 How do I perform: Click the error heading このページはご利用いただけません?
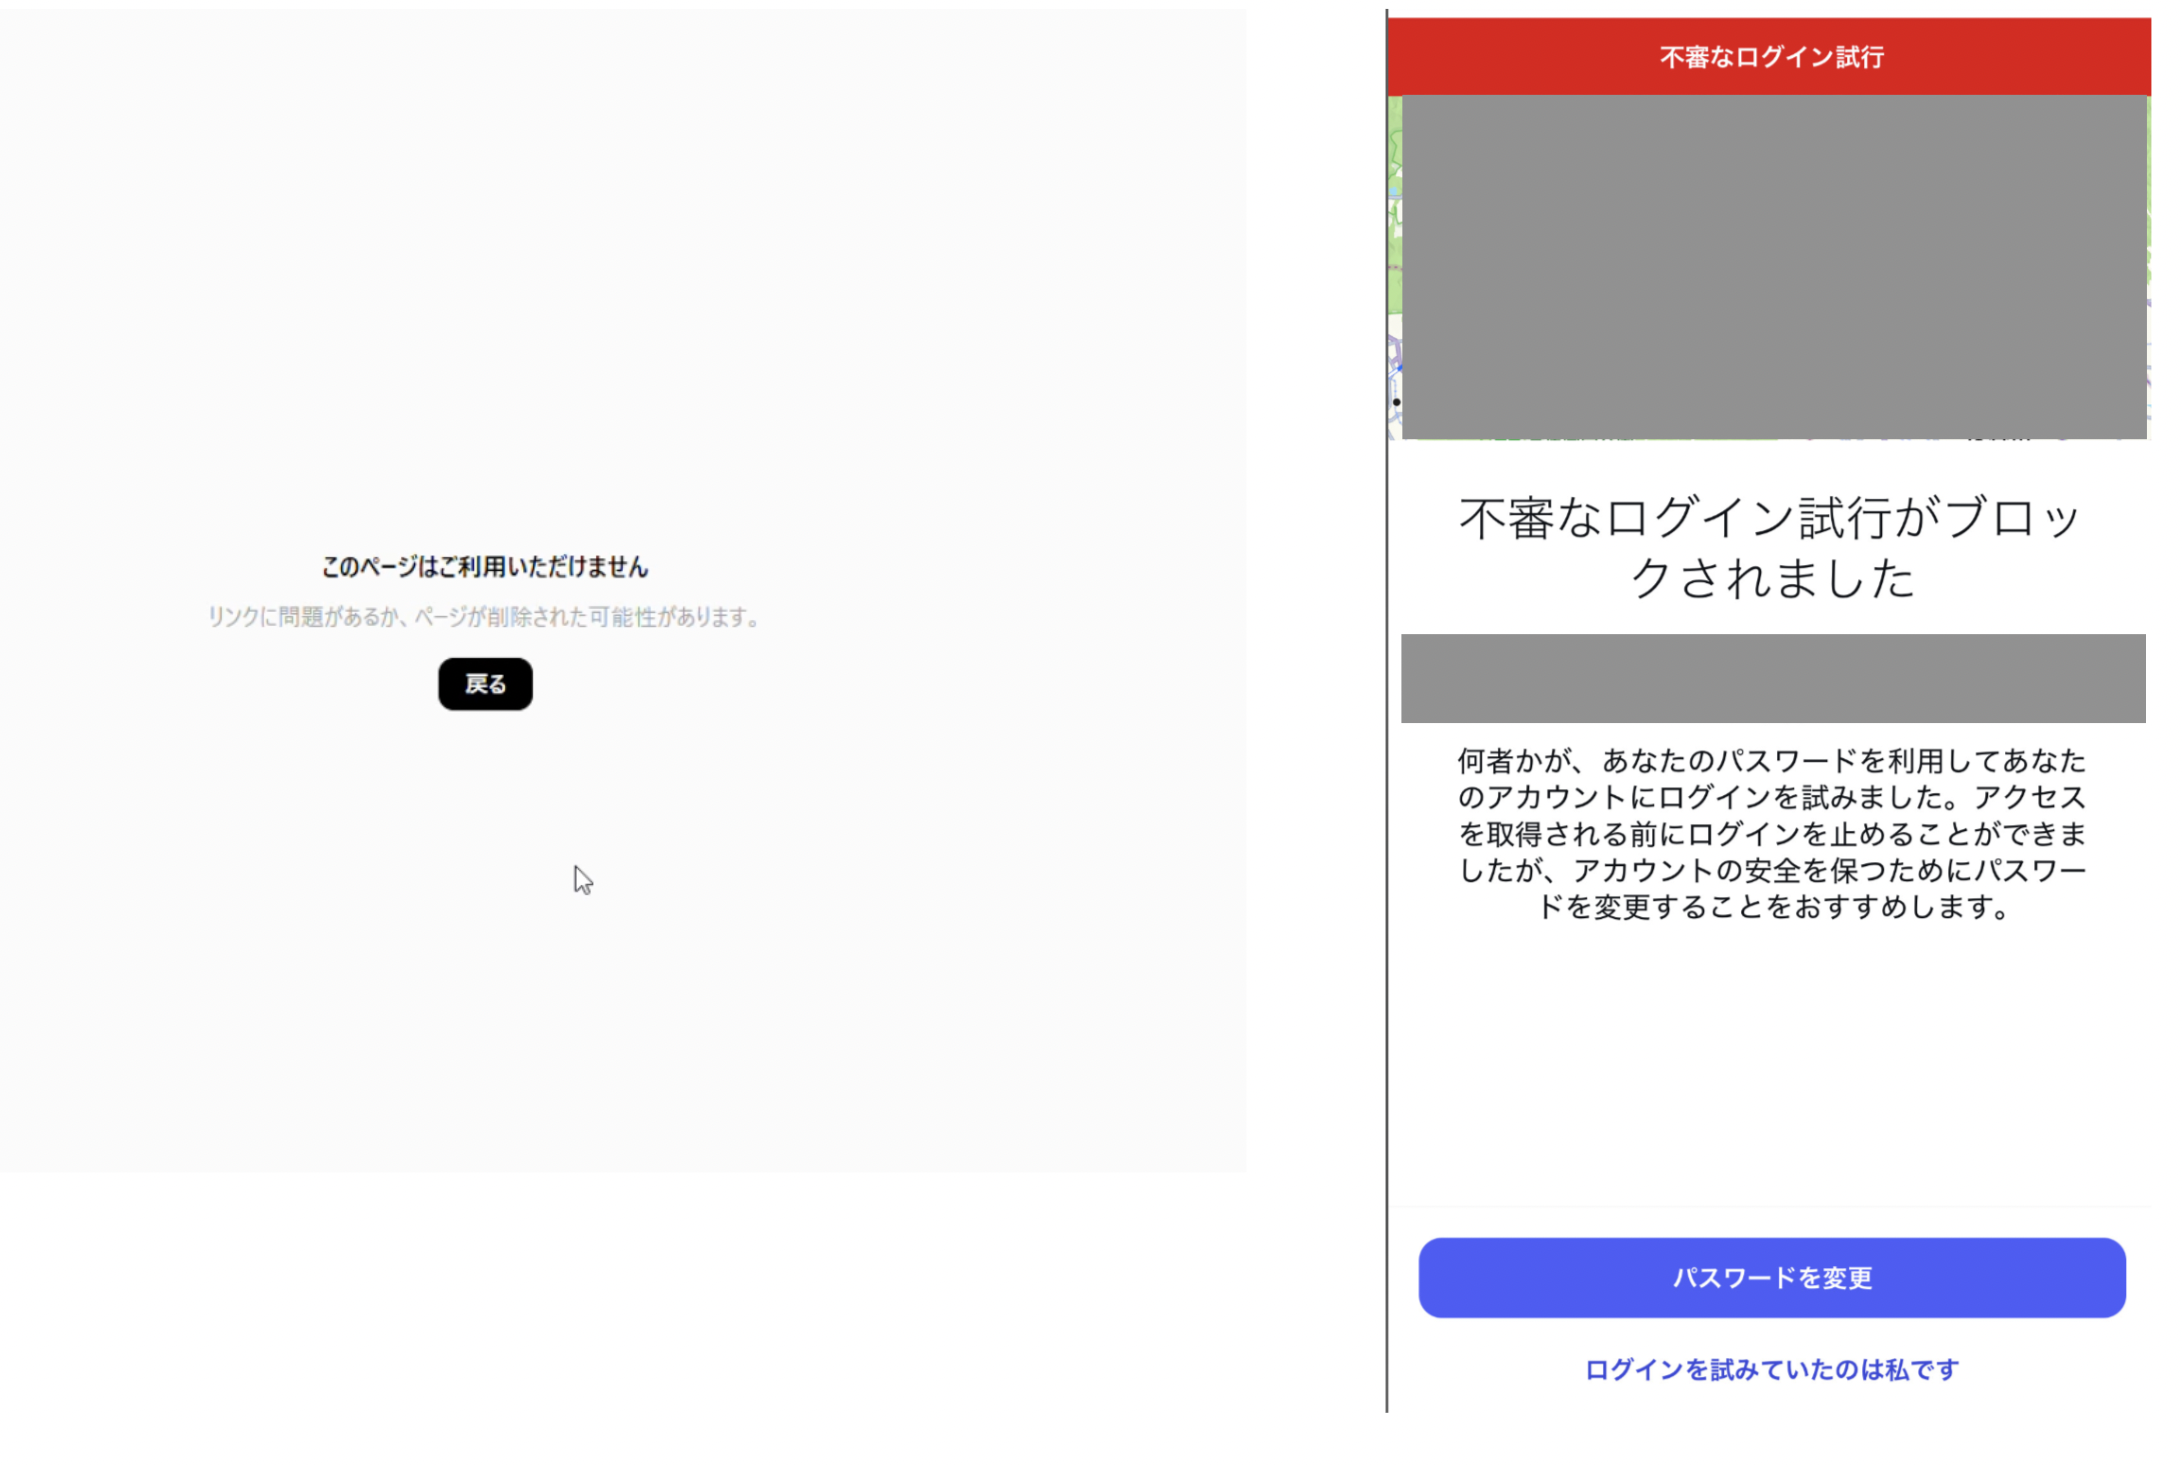tap(483, 567)
